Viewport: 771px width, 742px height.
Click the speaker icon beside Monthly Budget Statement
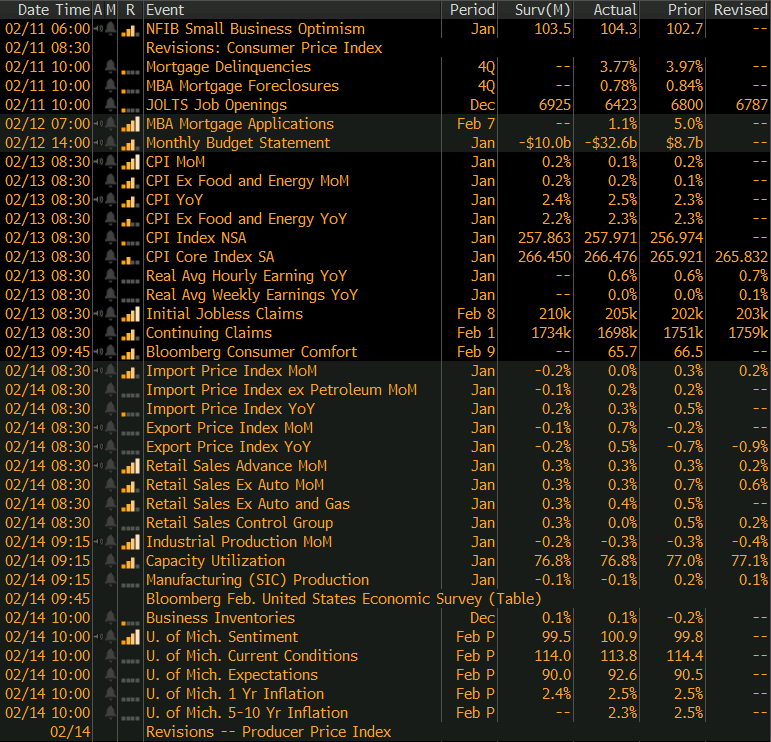pos(97,143)
